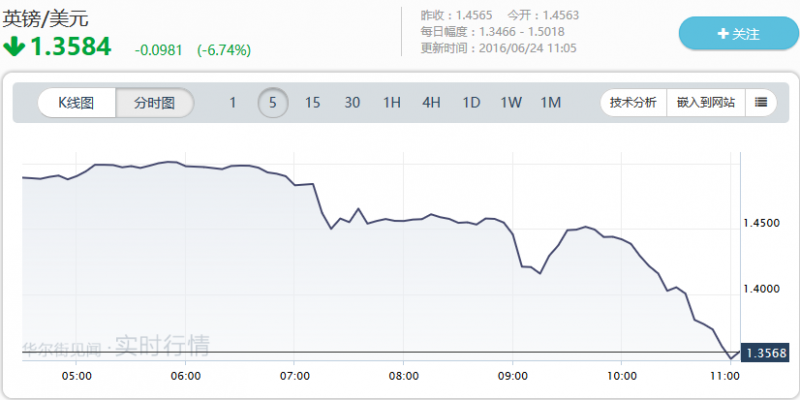Select the 5 minute interval
This screenshot has width=800, height=400.
coord(272,103)
